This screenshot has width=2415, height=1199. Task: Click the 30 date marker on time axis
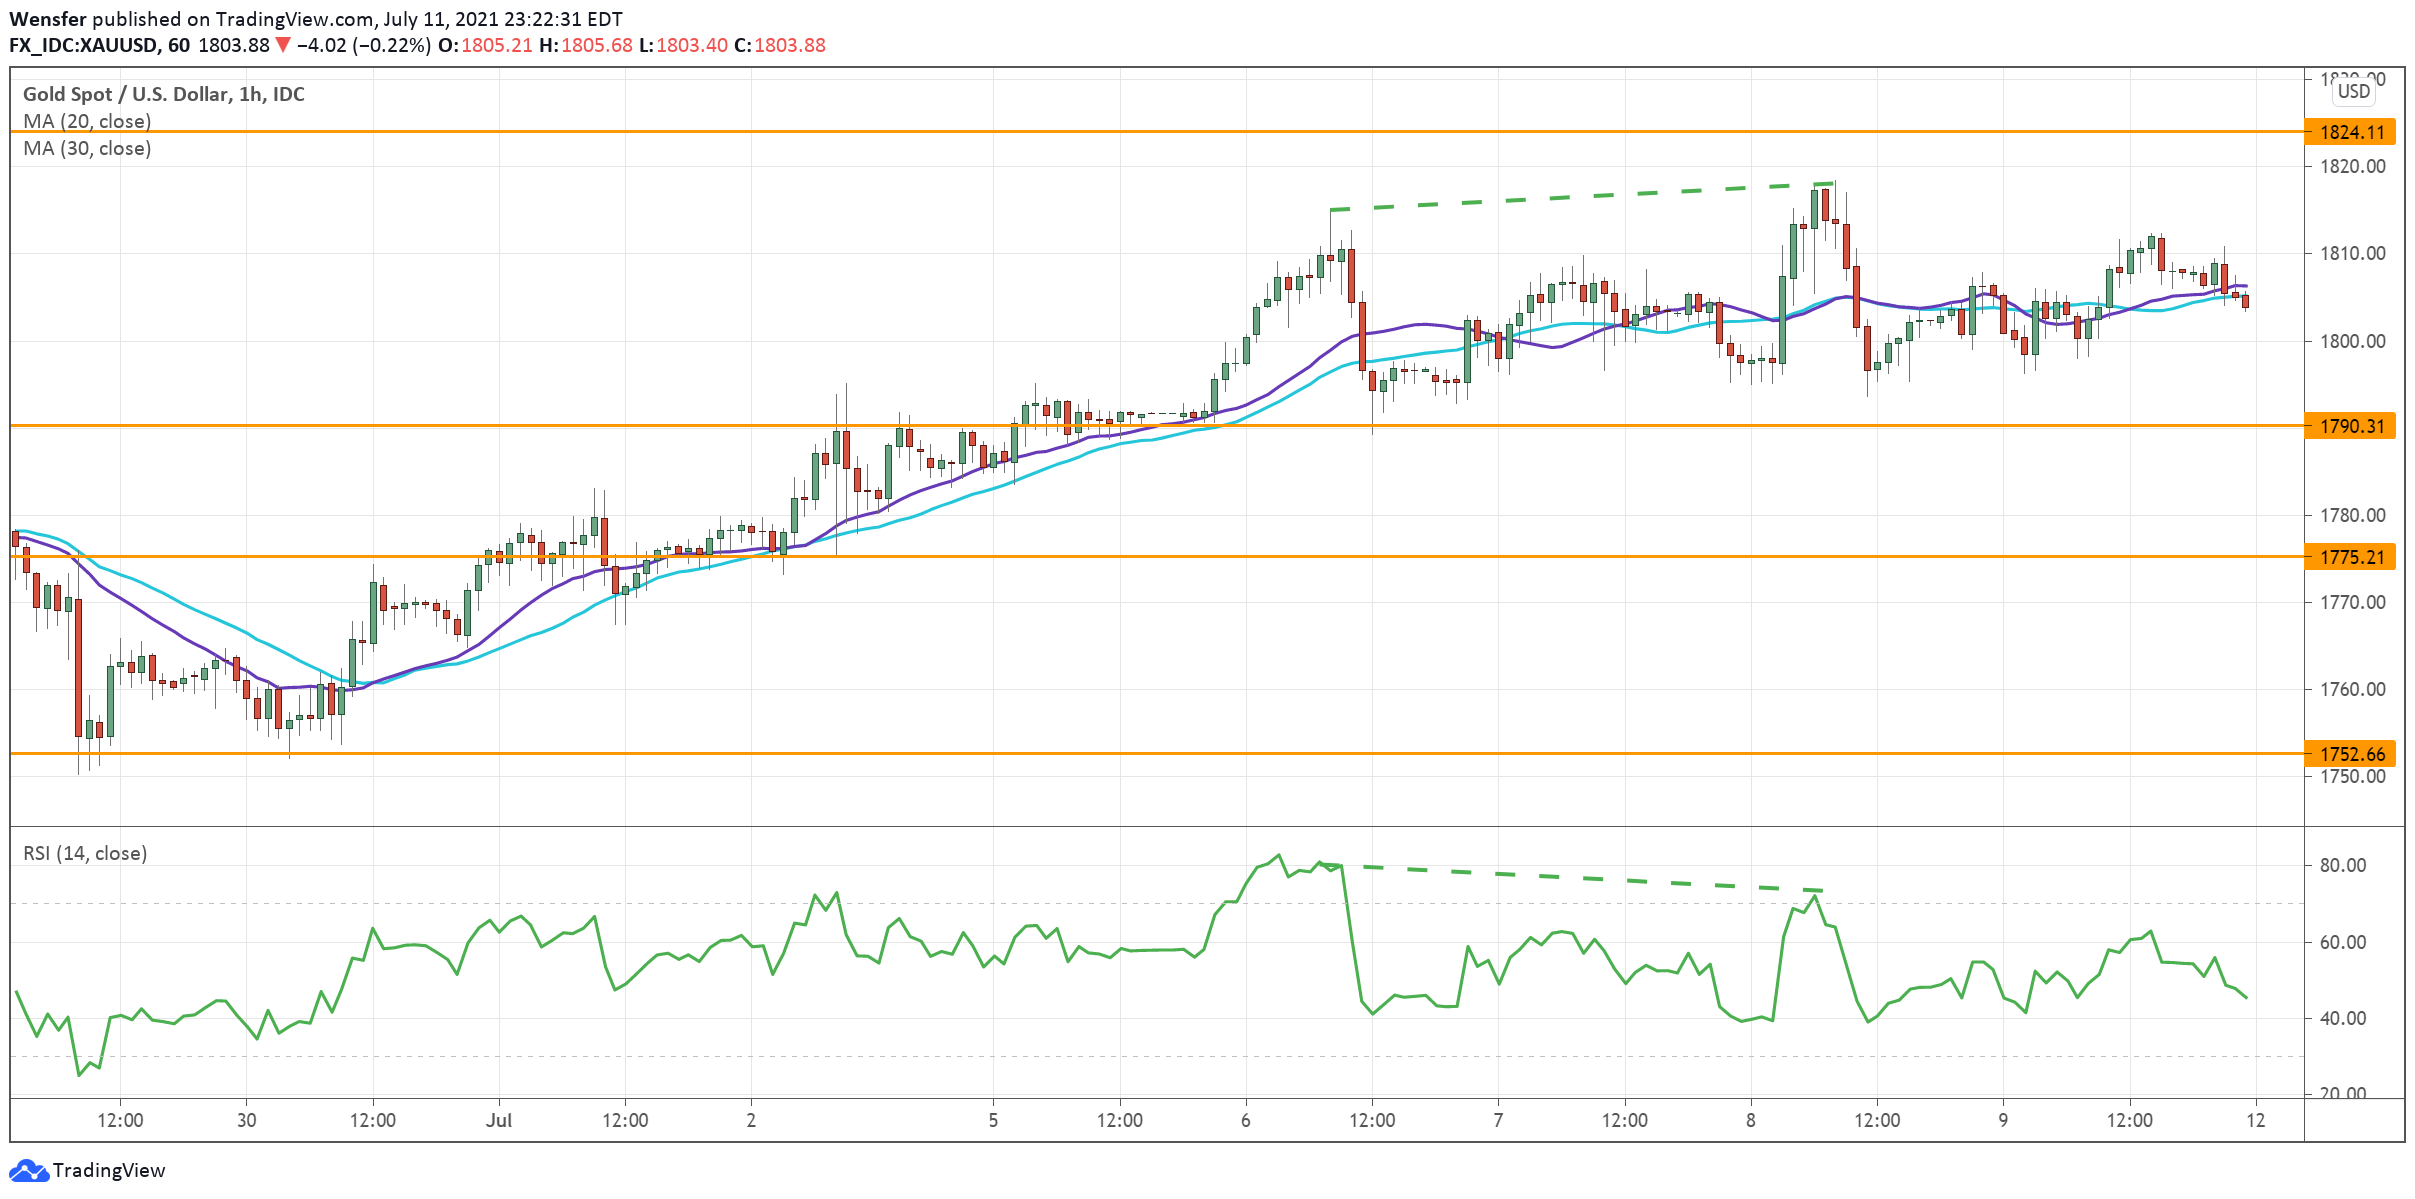click(246, 1120)
